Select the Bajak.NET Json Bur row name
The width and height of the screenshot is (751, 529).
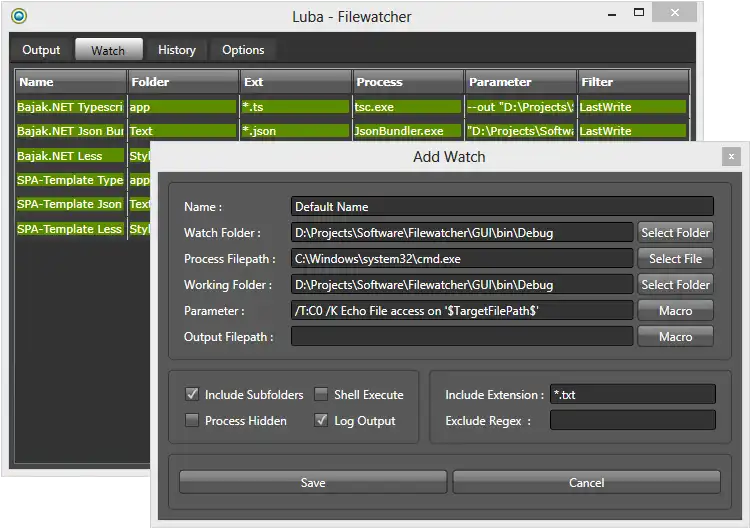tap(70, 131)
